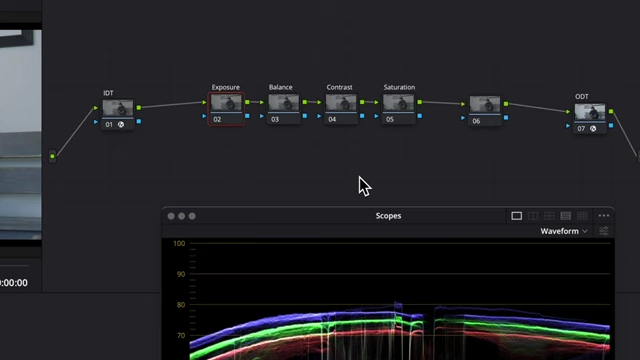Image resolution: width=640 pixels, height=360 pixels.
Task: Click the green RGB output of ODT node
Action: (x=611, y=111)
